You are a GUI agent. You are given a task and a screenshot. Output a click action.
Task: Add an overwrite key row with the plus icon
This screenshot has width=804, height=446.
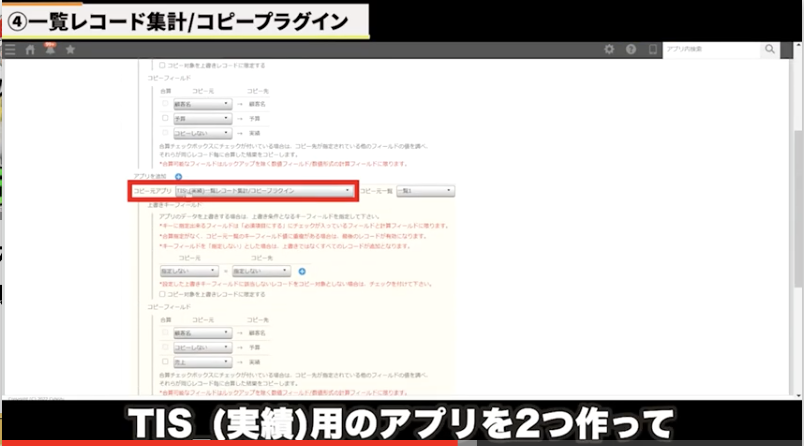point(301,271)
